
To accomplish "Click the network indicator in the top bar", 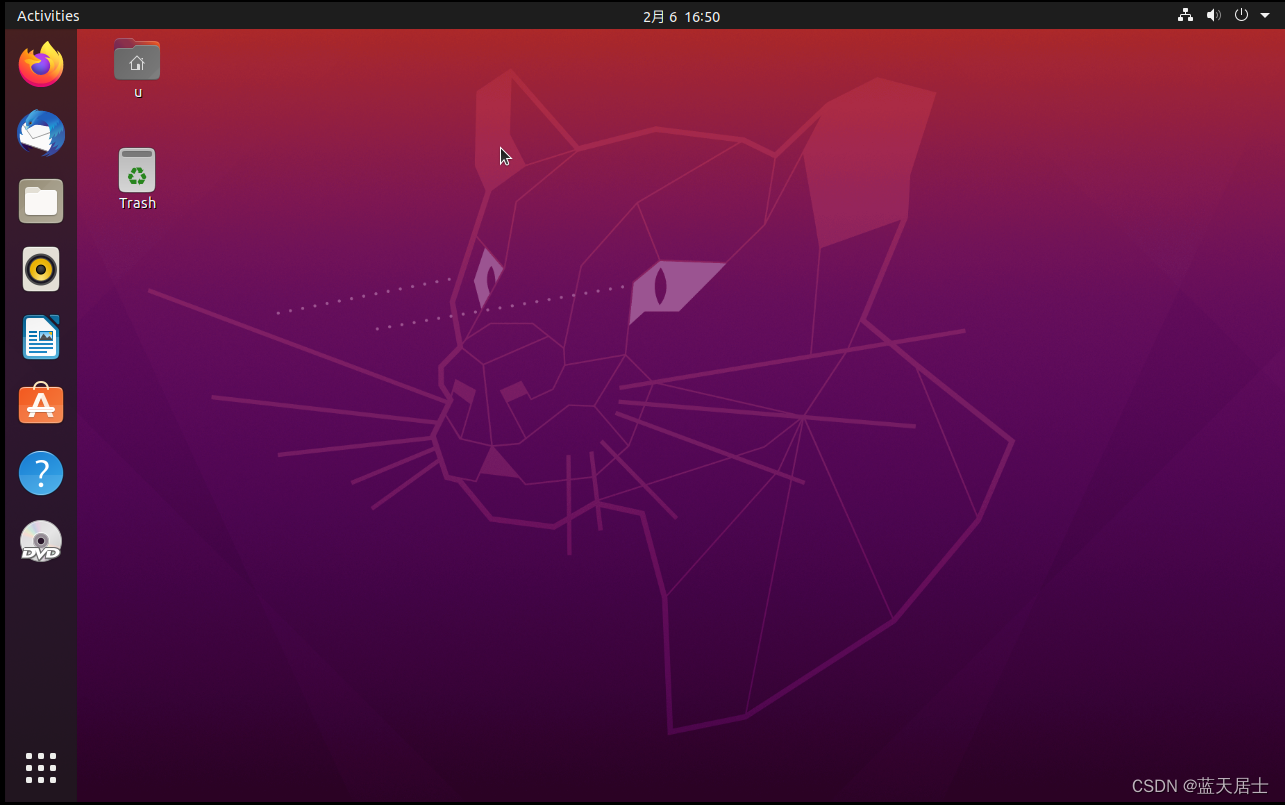I will 1185,15.
